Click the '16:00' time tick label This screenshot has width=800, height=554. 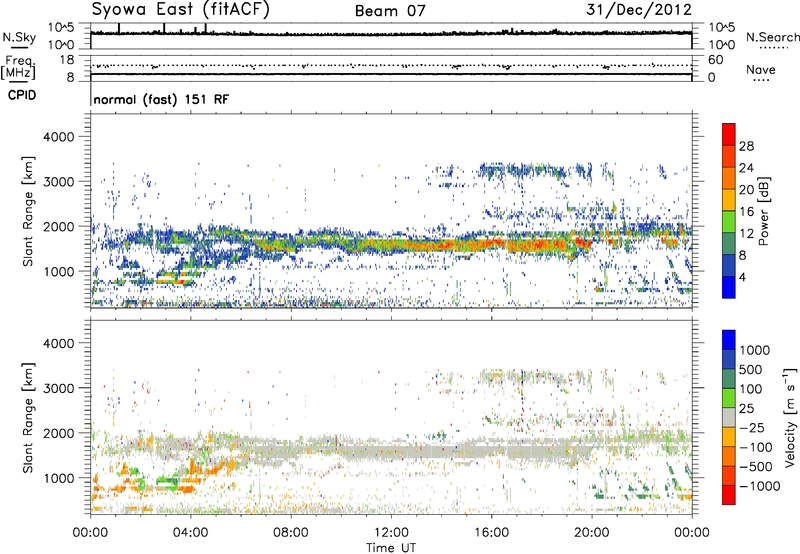tap(491, 533)
